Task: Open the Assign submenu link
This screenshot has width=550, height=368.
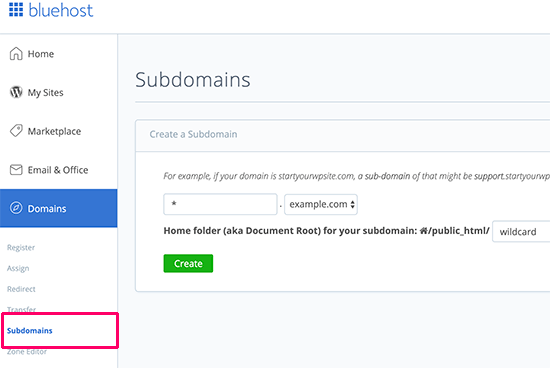Action: (18, 269)
